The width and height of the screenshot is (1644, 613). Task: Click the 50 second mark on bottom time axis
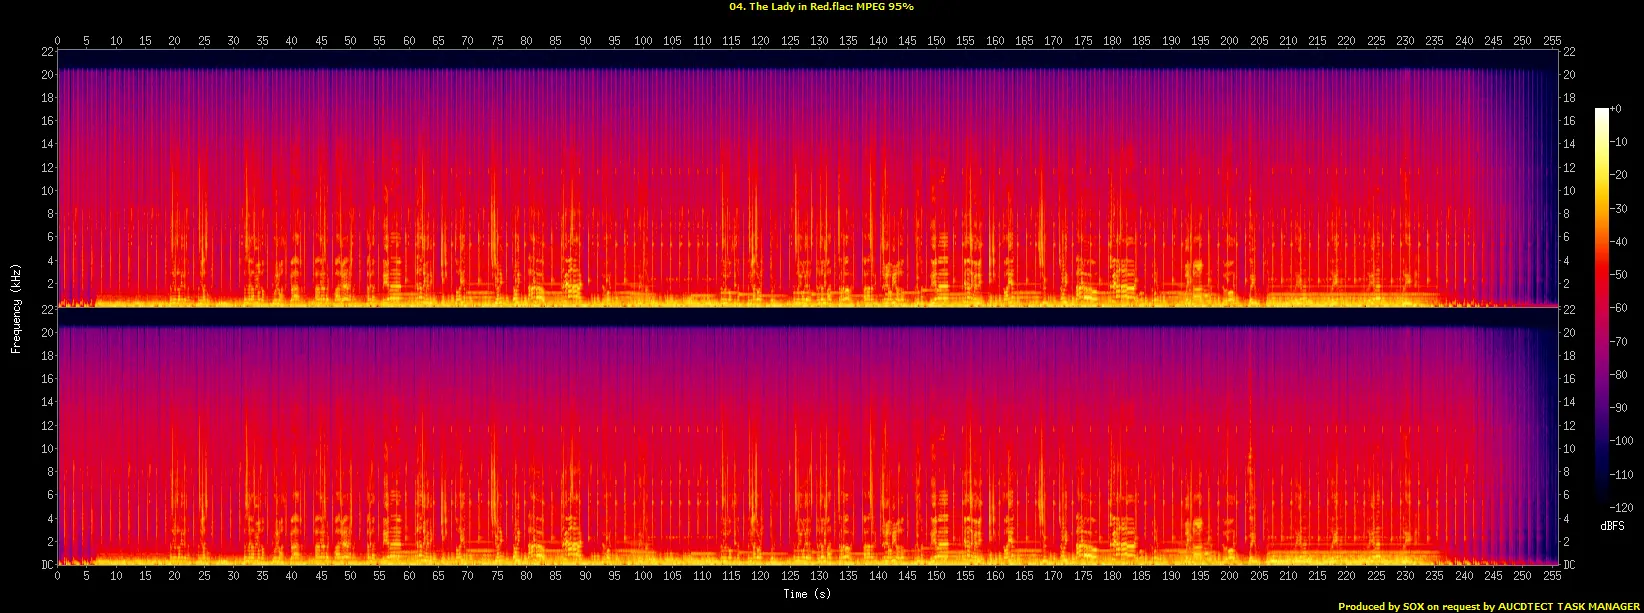tap(350, 576)
